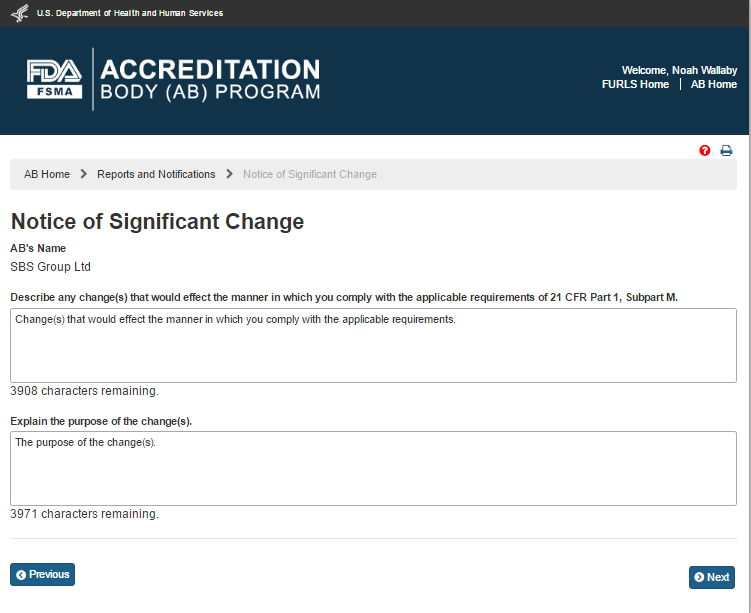Click the Notice of Significant Change breadcrumb
The image size is (751, 613).
(310, 174)
